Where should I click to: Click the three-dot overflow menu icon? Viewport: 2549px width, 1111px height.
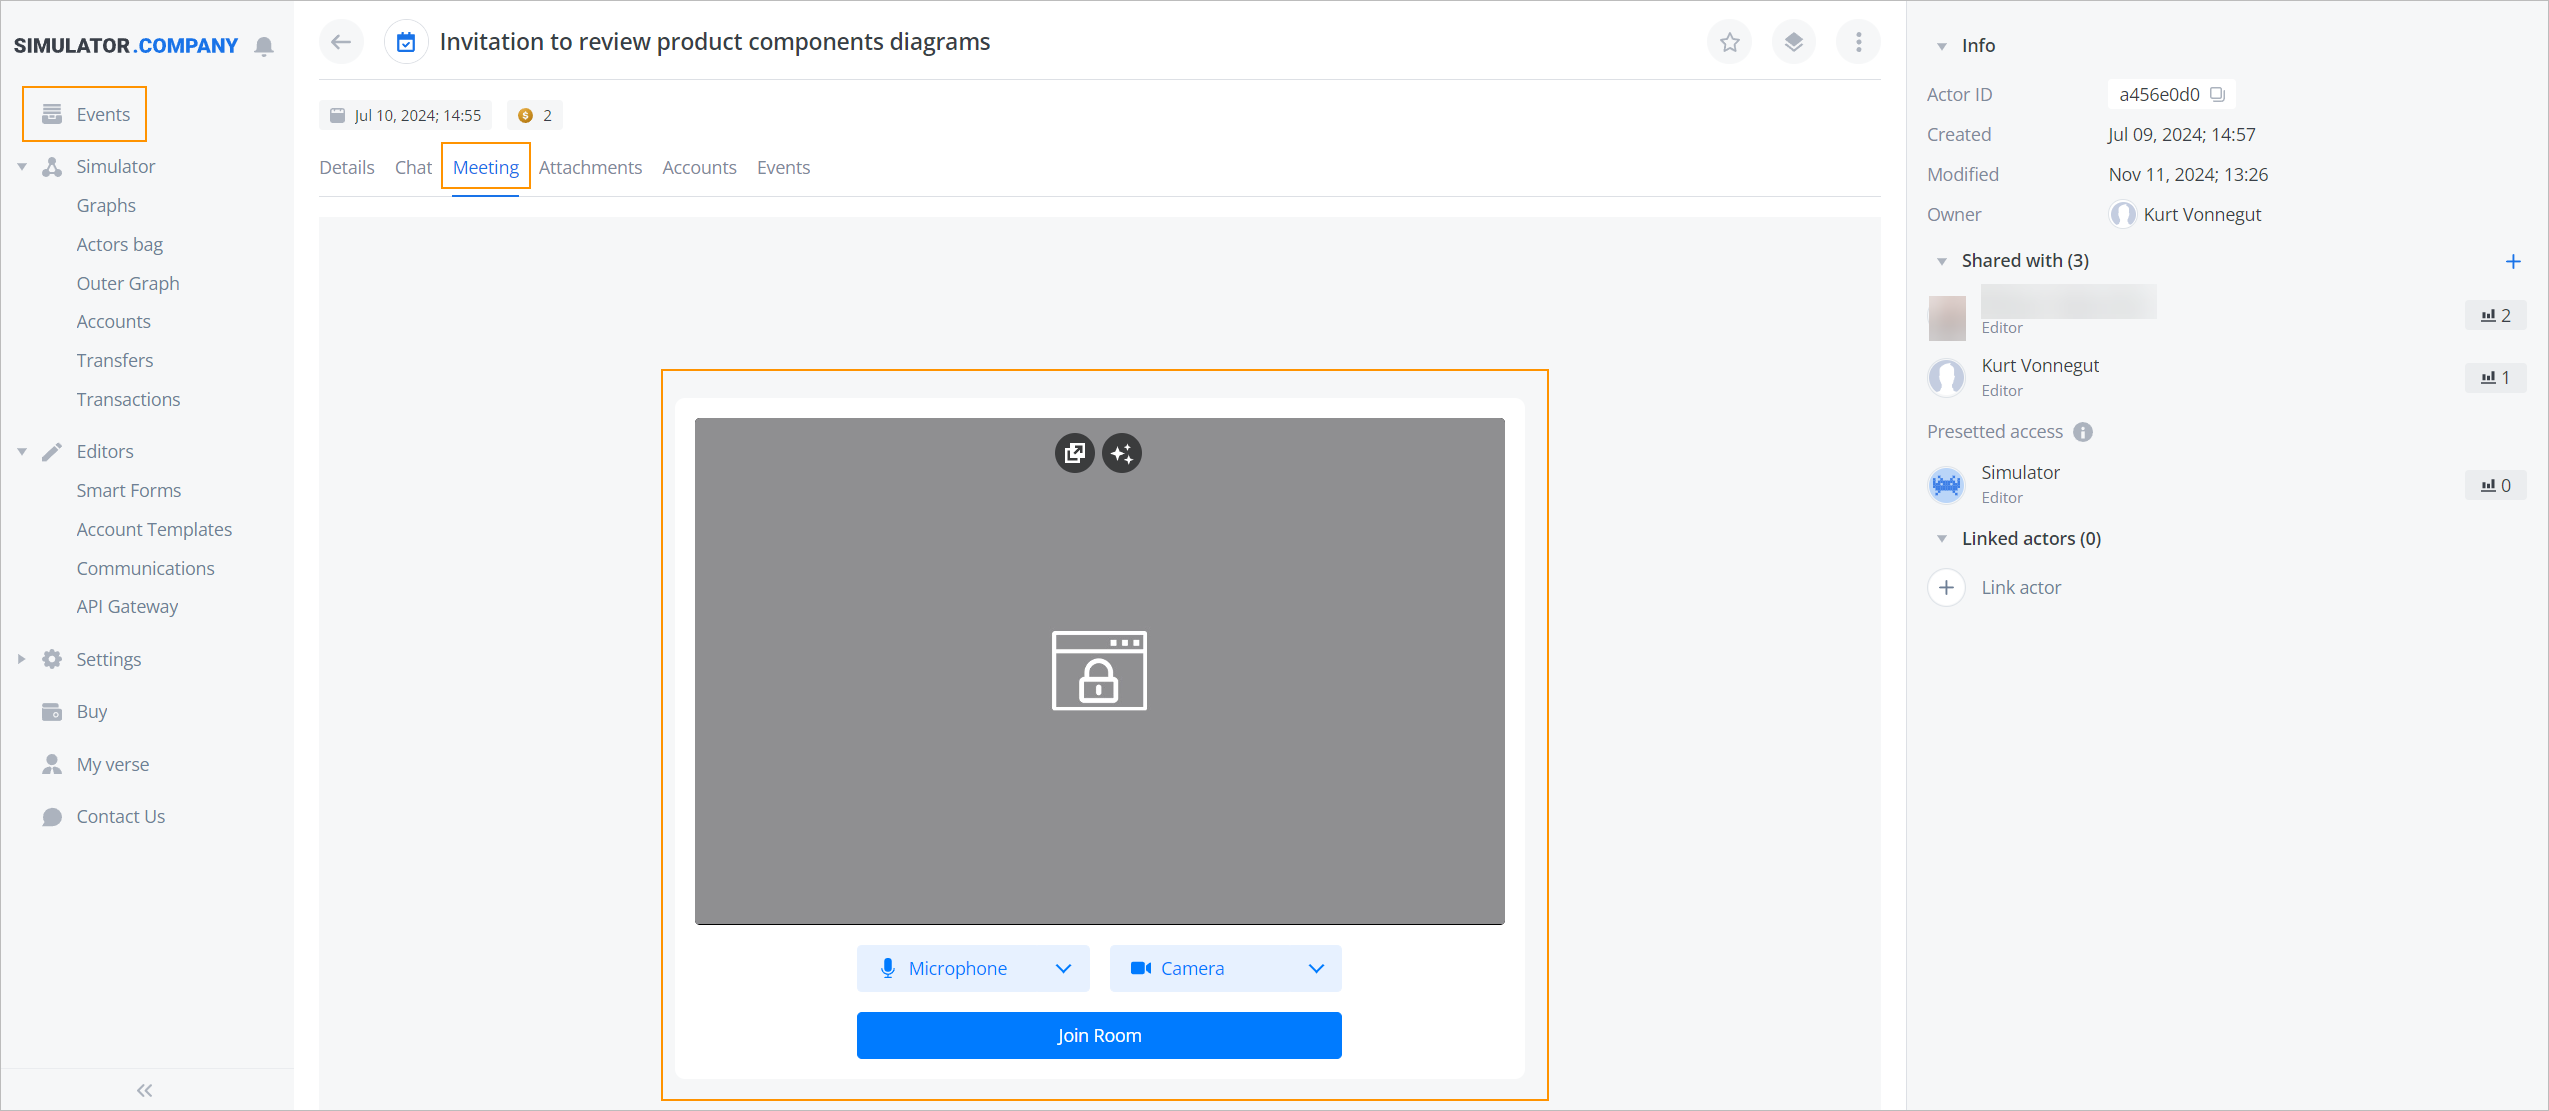point(1858,42)
